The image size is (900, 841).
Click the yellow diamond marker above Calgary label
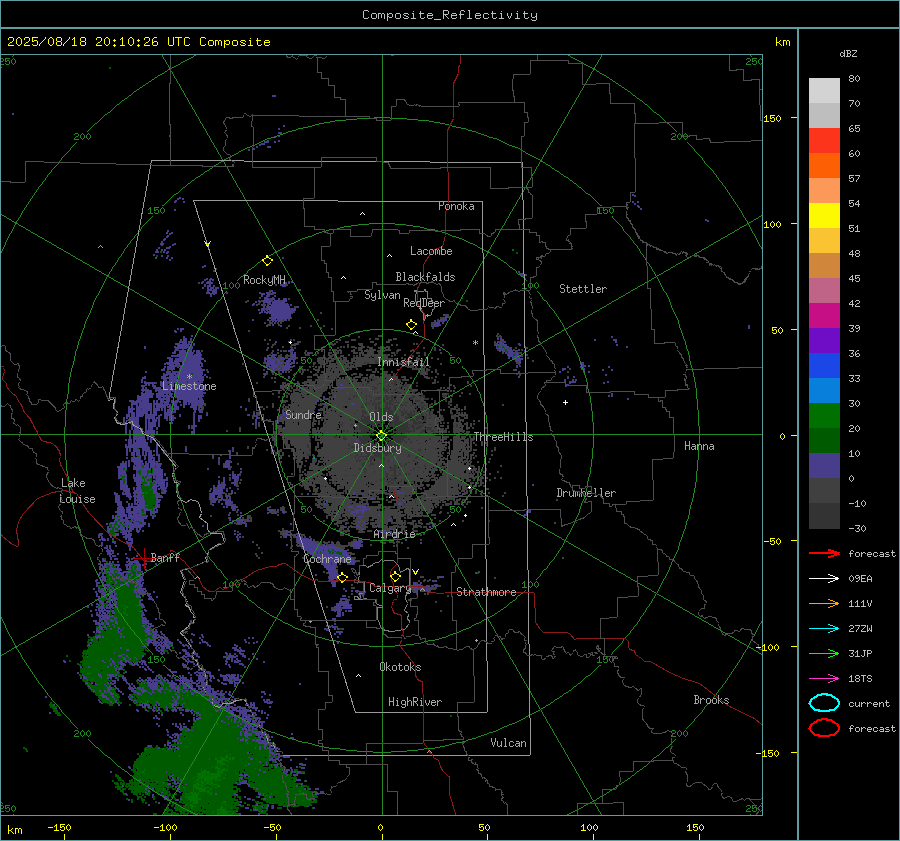coord(395,576)
